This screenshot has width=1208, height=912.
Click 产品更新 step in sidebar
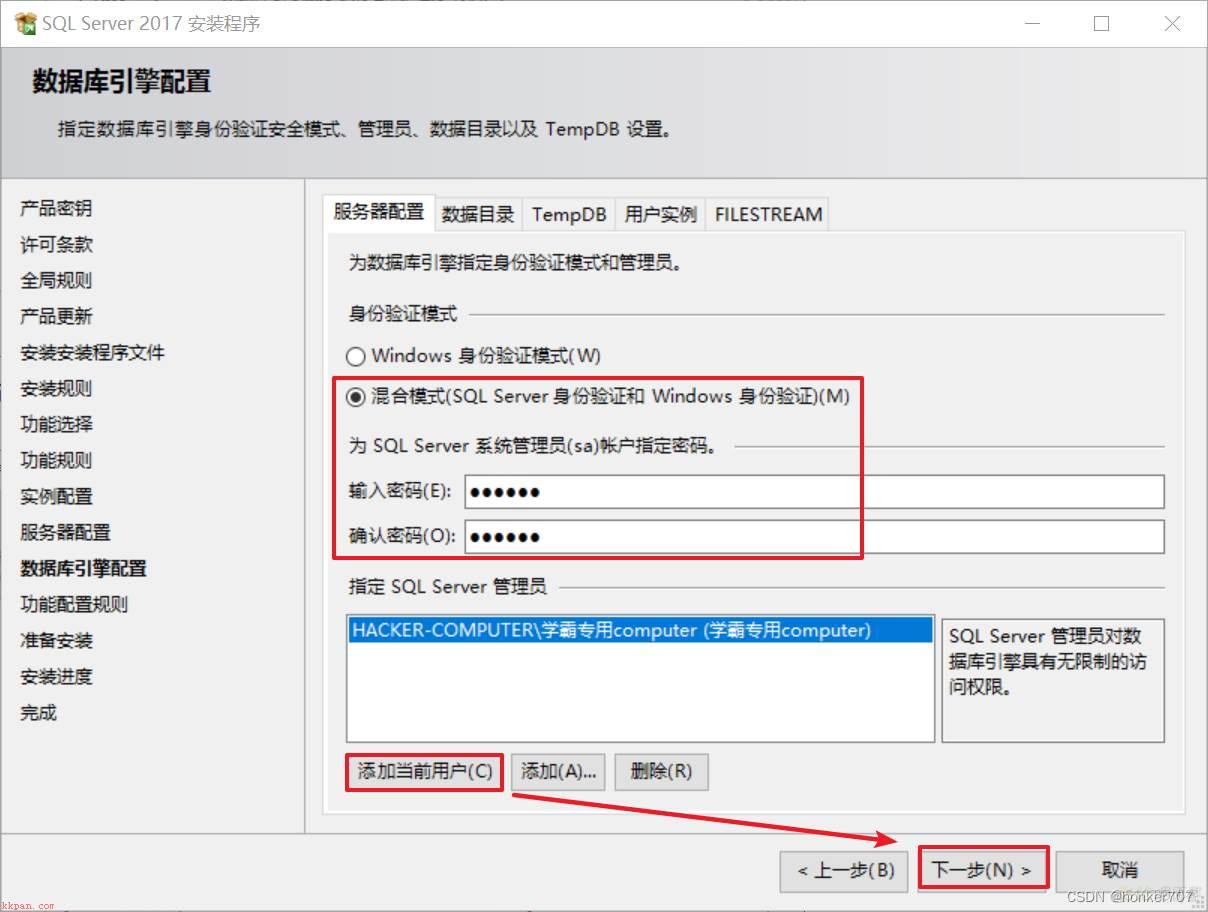pos(56,316)
